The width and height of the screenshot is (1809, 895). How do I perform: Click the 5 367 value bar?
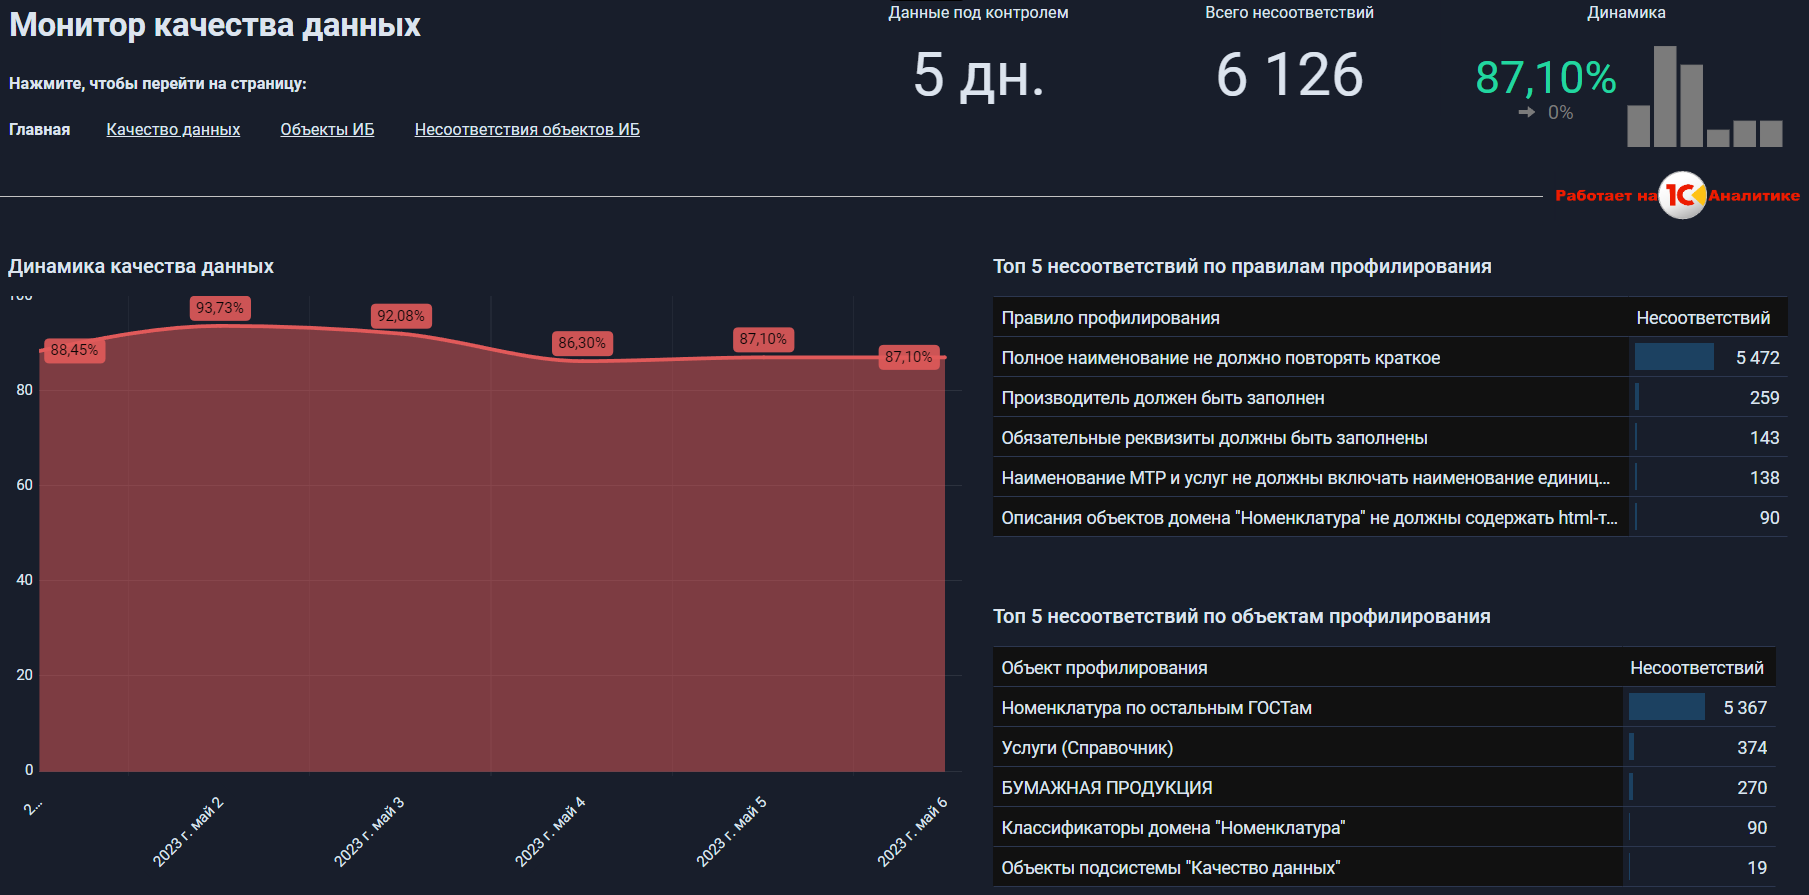1667,707
